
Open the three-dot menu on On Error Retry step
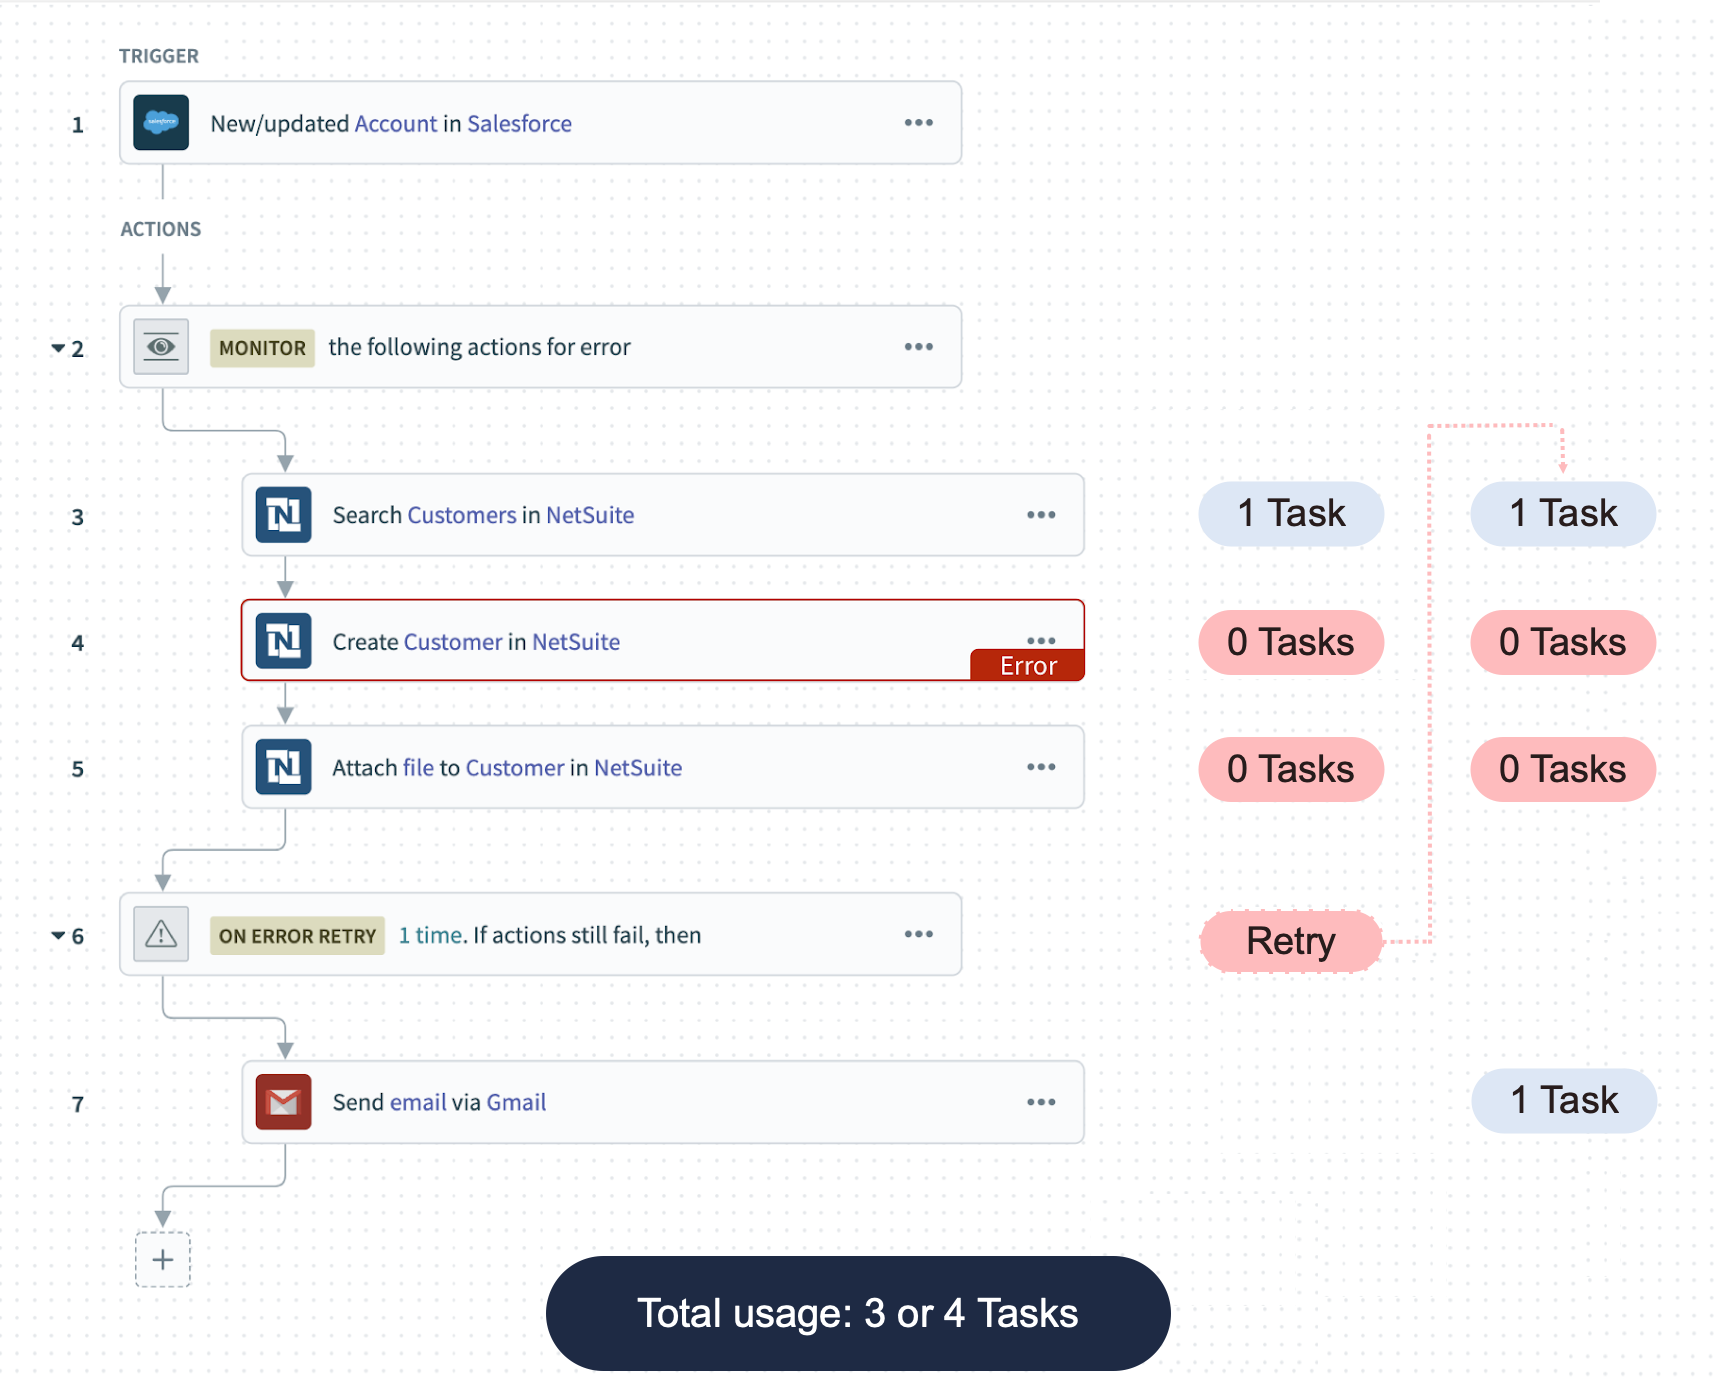[x=919, y=934]
